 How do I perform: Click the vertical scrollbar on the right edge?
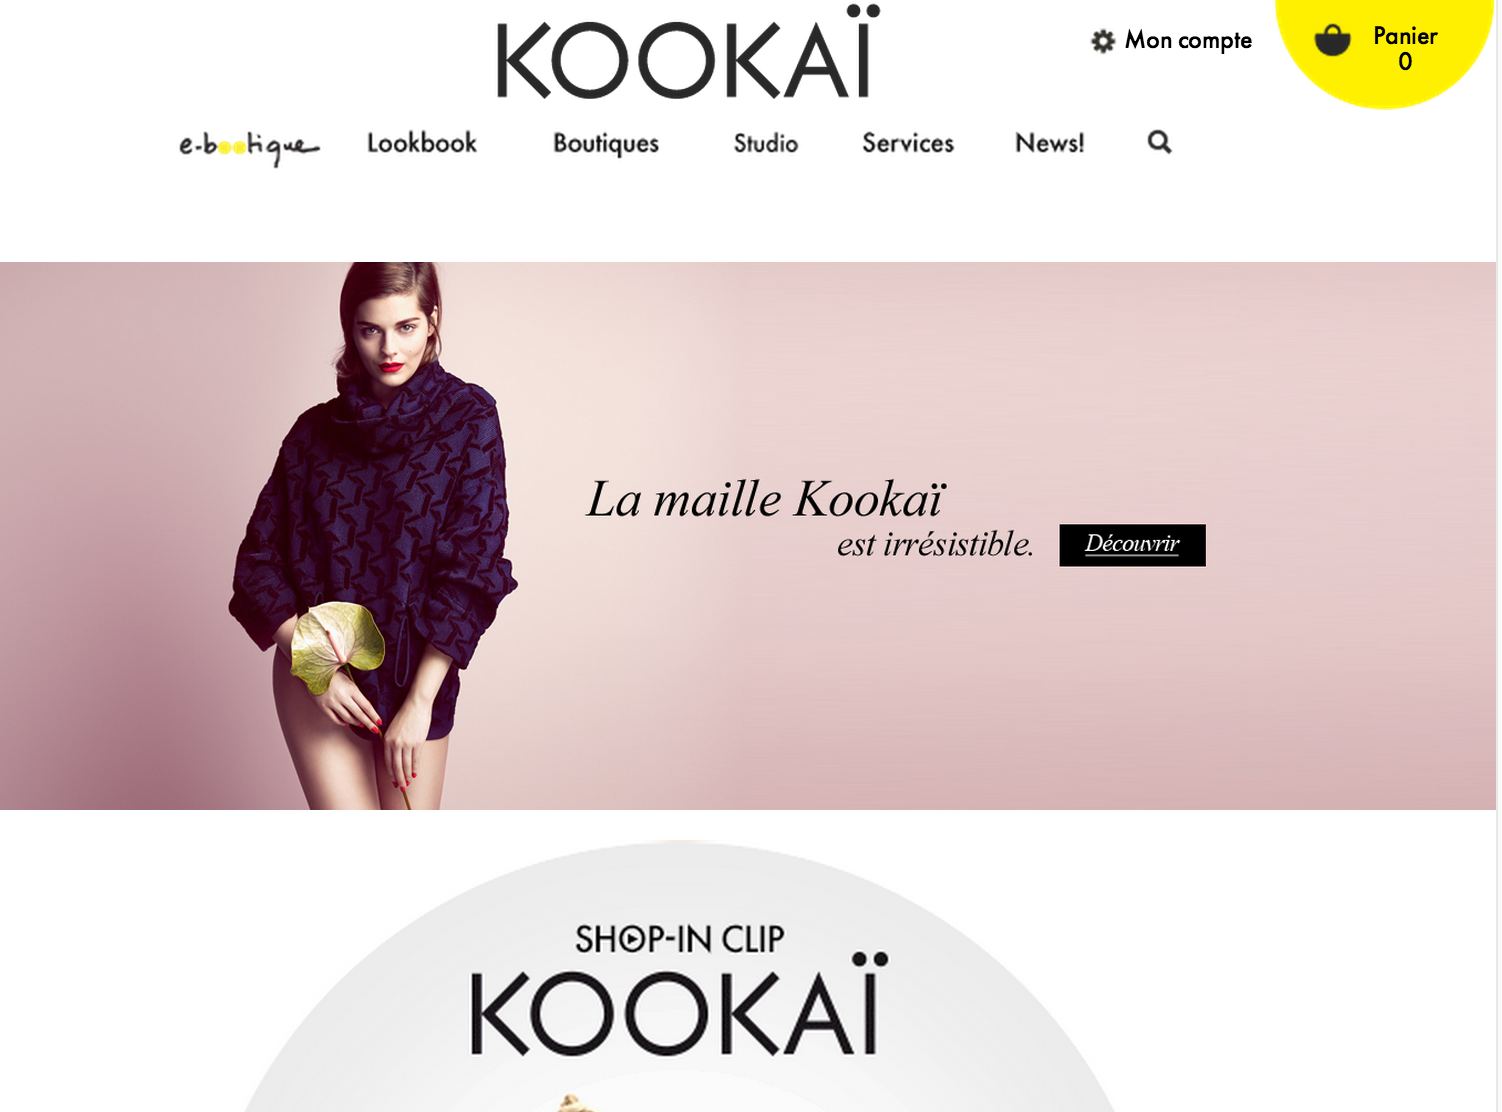1498,556
